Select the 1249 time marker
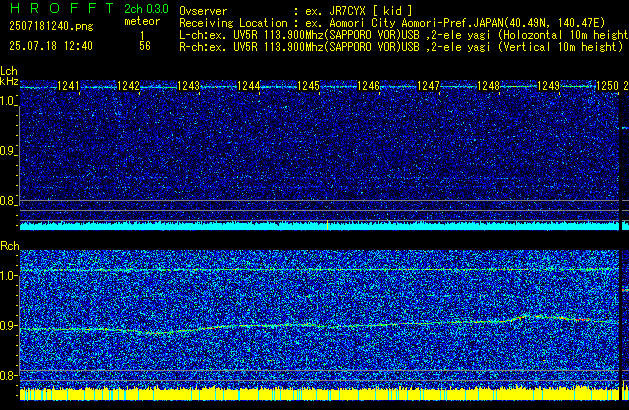629x410 pixels. coord(548,86)
